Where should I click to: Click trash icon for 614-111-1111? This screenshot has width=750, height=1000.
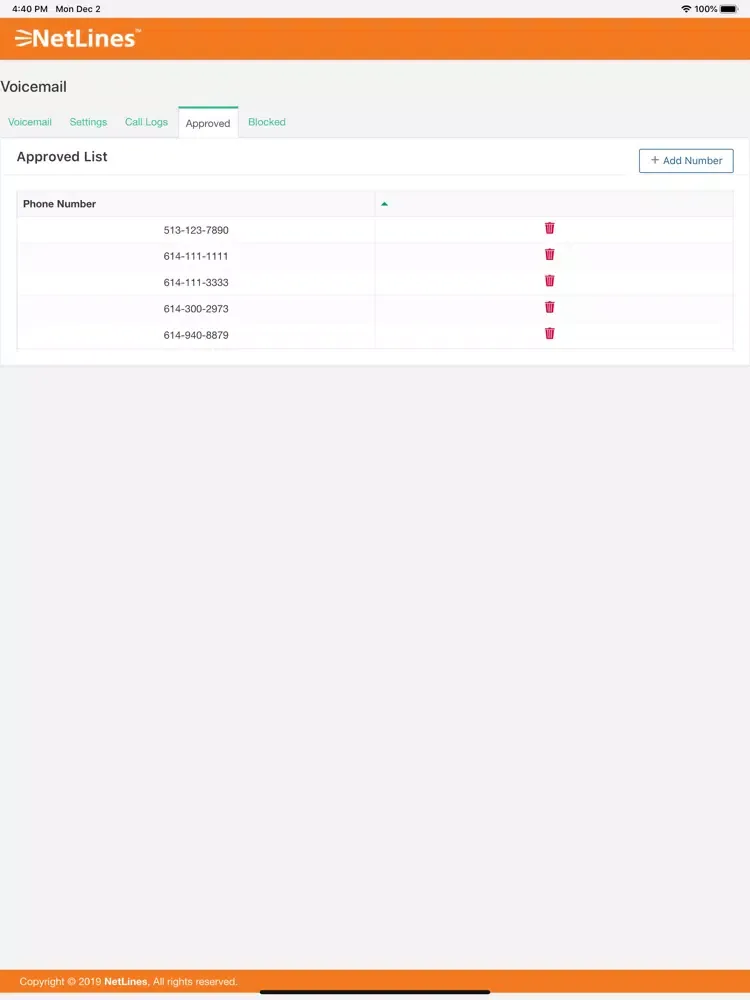pyautogui.click(x=549, y=254)
